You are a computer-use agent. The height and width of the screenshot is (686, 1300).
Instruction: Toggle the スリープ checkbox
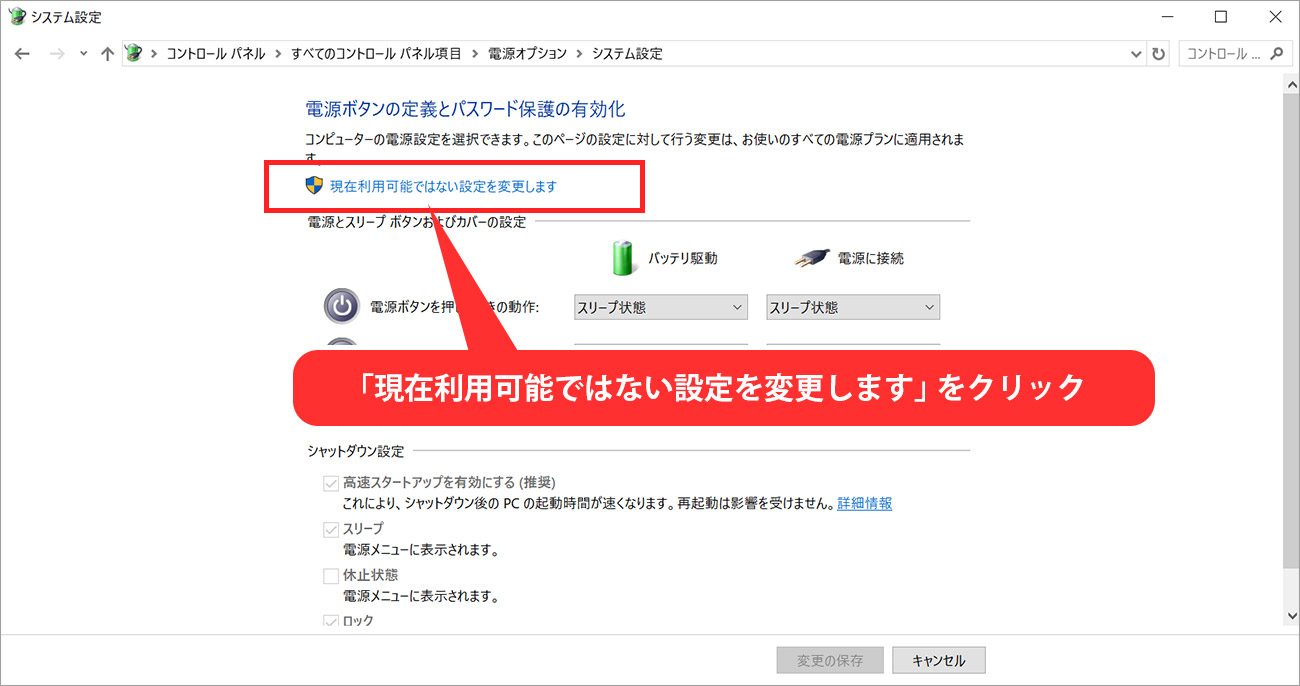coord(330,529)
